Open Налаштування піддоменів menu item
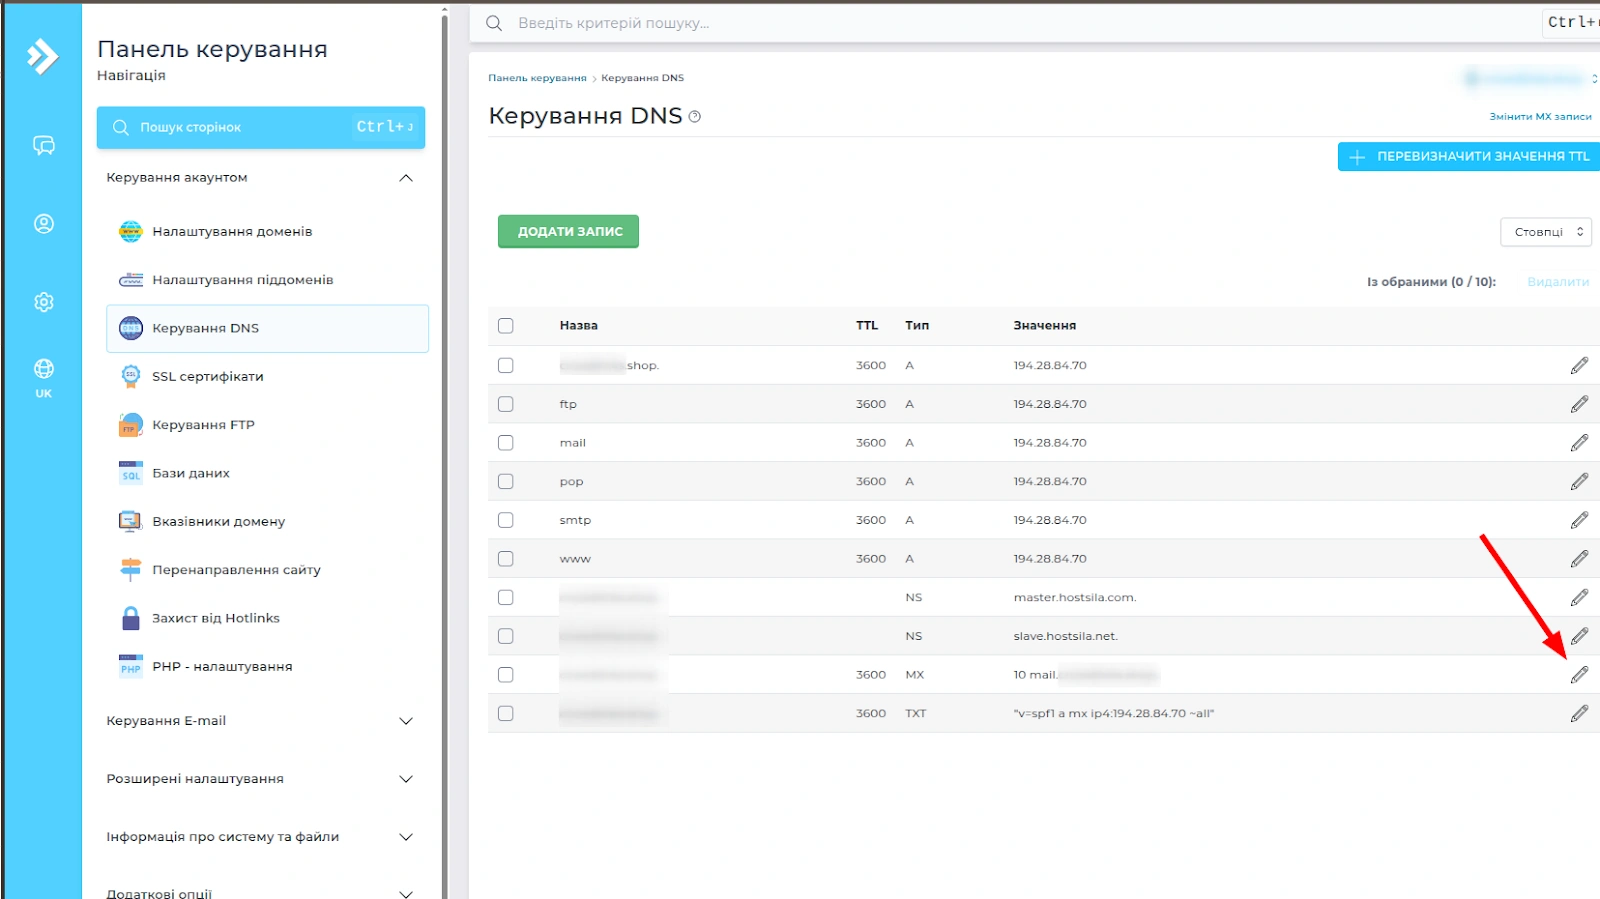 267,280
